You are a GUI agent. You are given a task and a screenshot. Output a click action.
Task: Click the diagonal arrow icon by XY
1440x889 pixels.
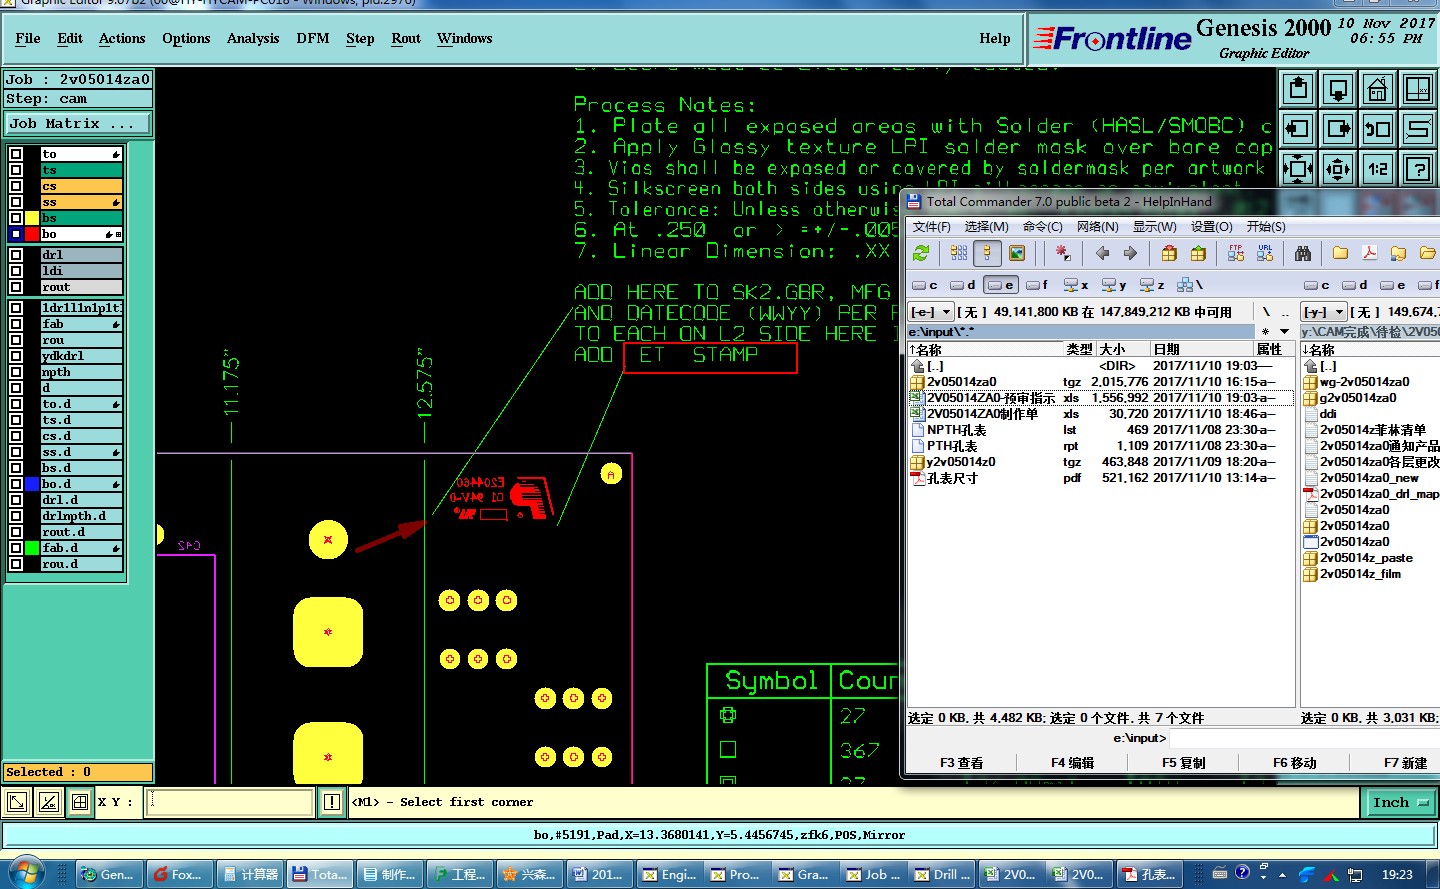pos(17,802)
